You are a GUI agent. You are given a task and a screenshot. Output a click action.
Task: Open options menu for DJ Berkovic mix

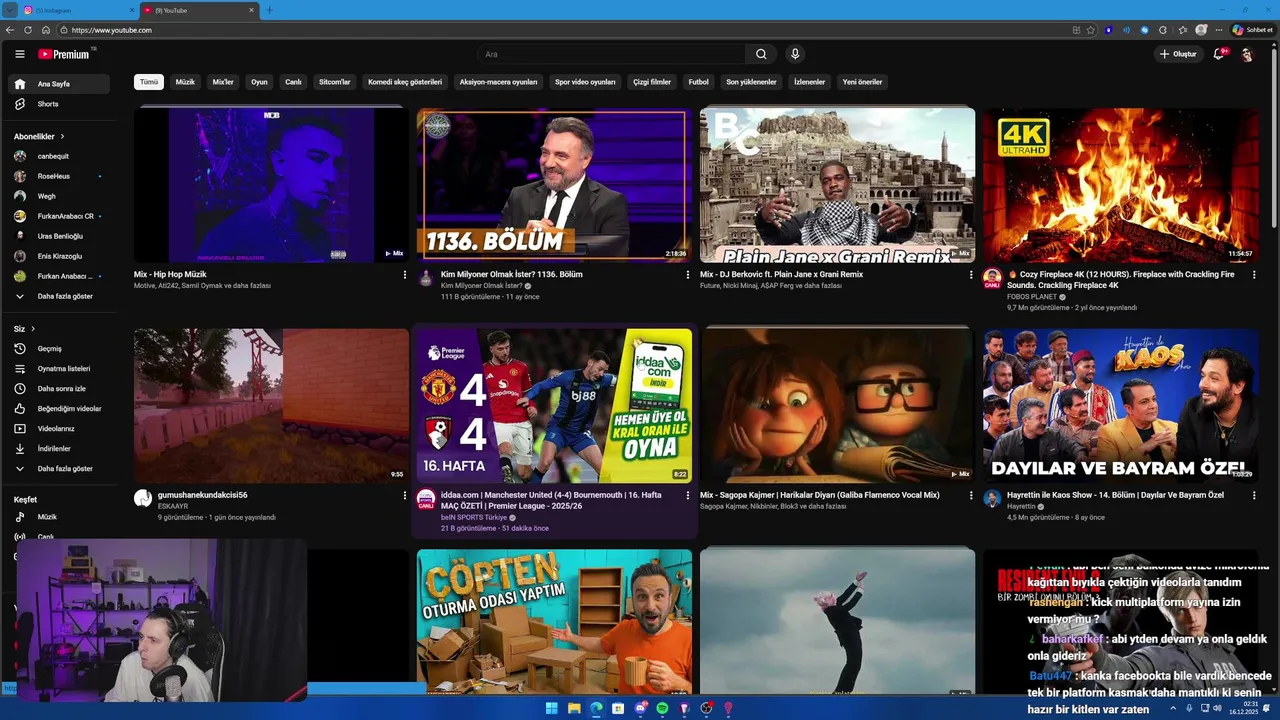pyautogui.click(x=971, y=275)
